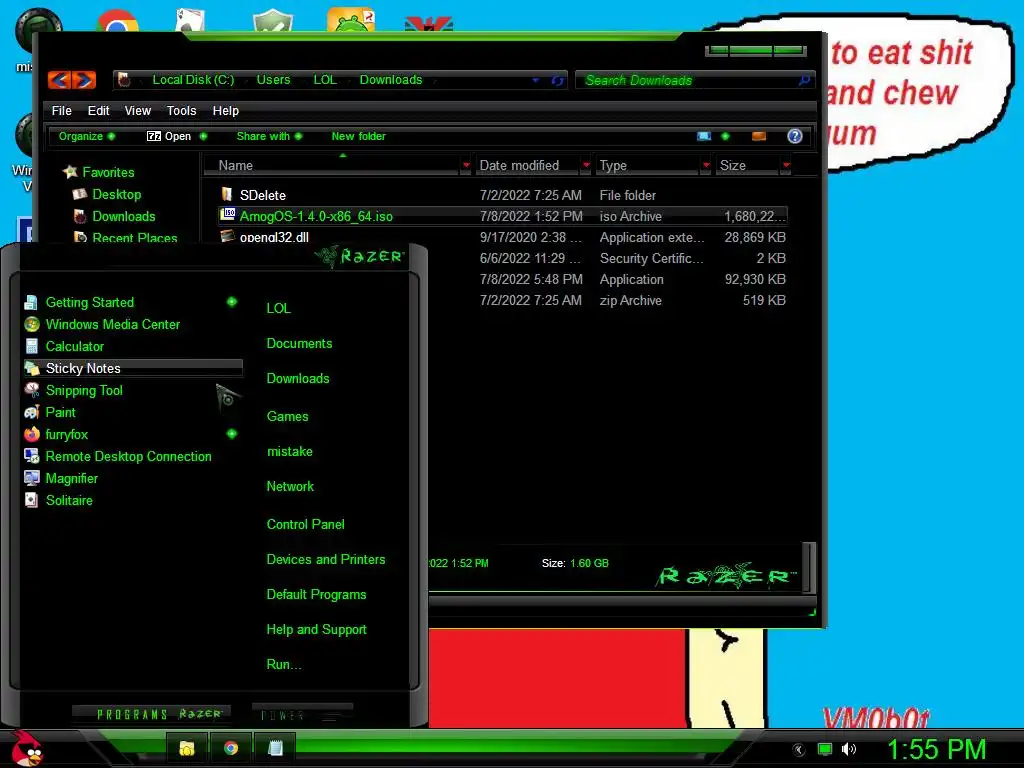Click the network monitor tray icon
The image size is (1024, 768).
[825, 749]
